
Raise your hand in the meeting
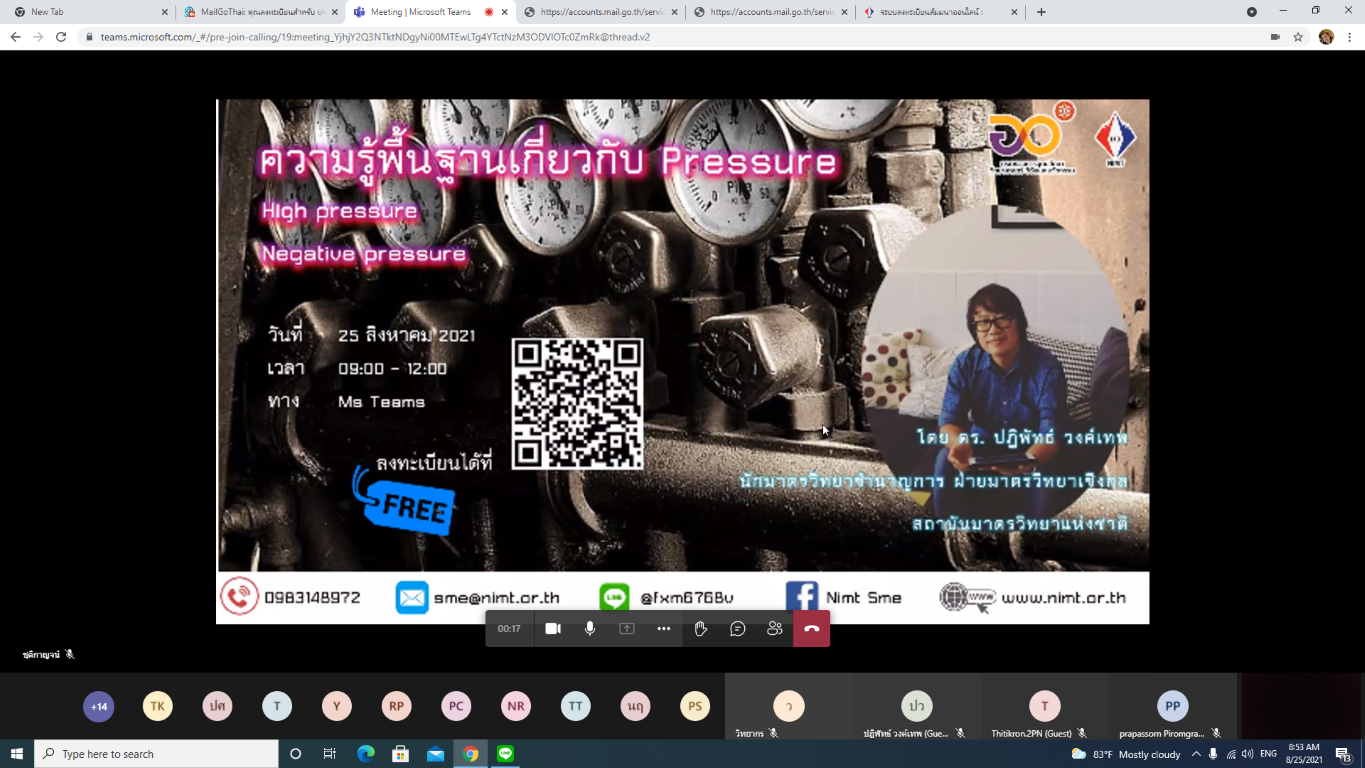[x=701, y=629]
